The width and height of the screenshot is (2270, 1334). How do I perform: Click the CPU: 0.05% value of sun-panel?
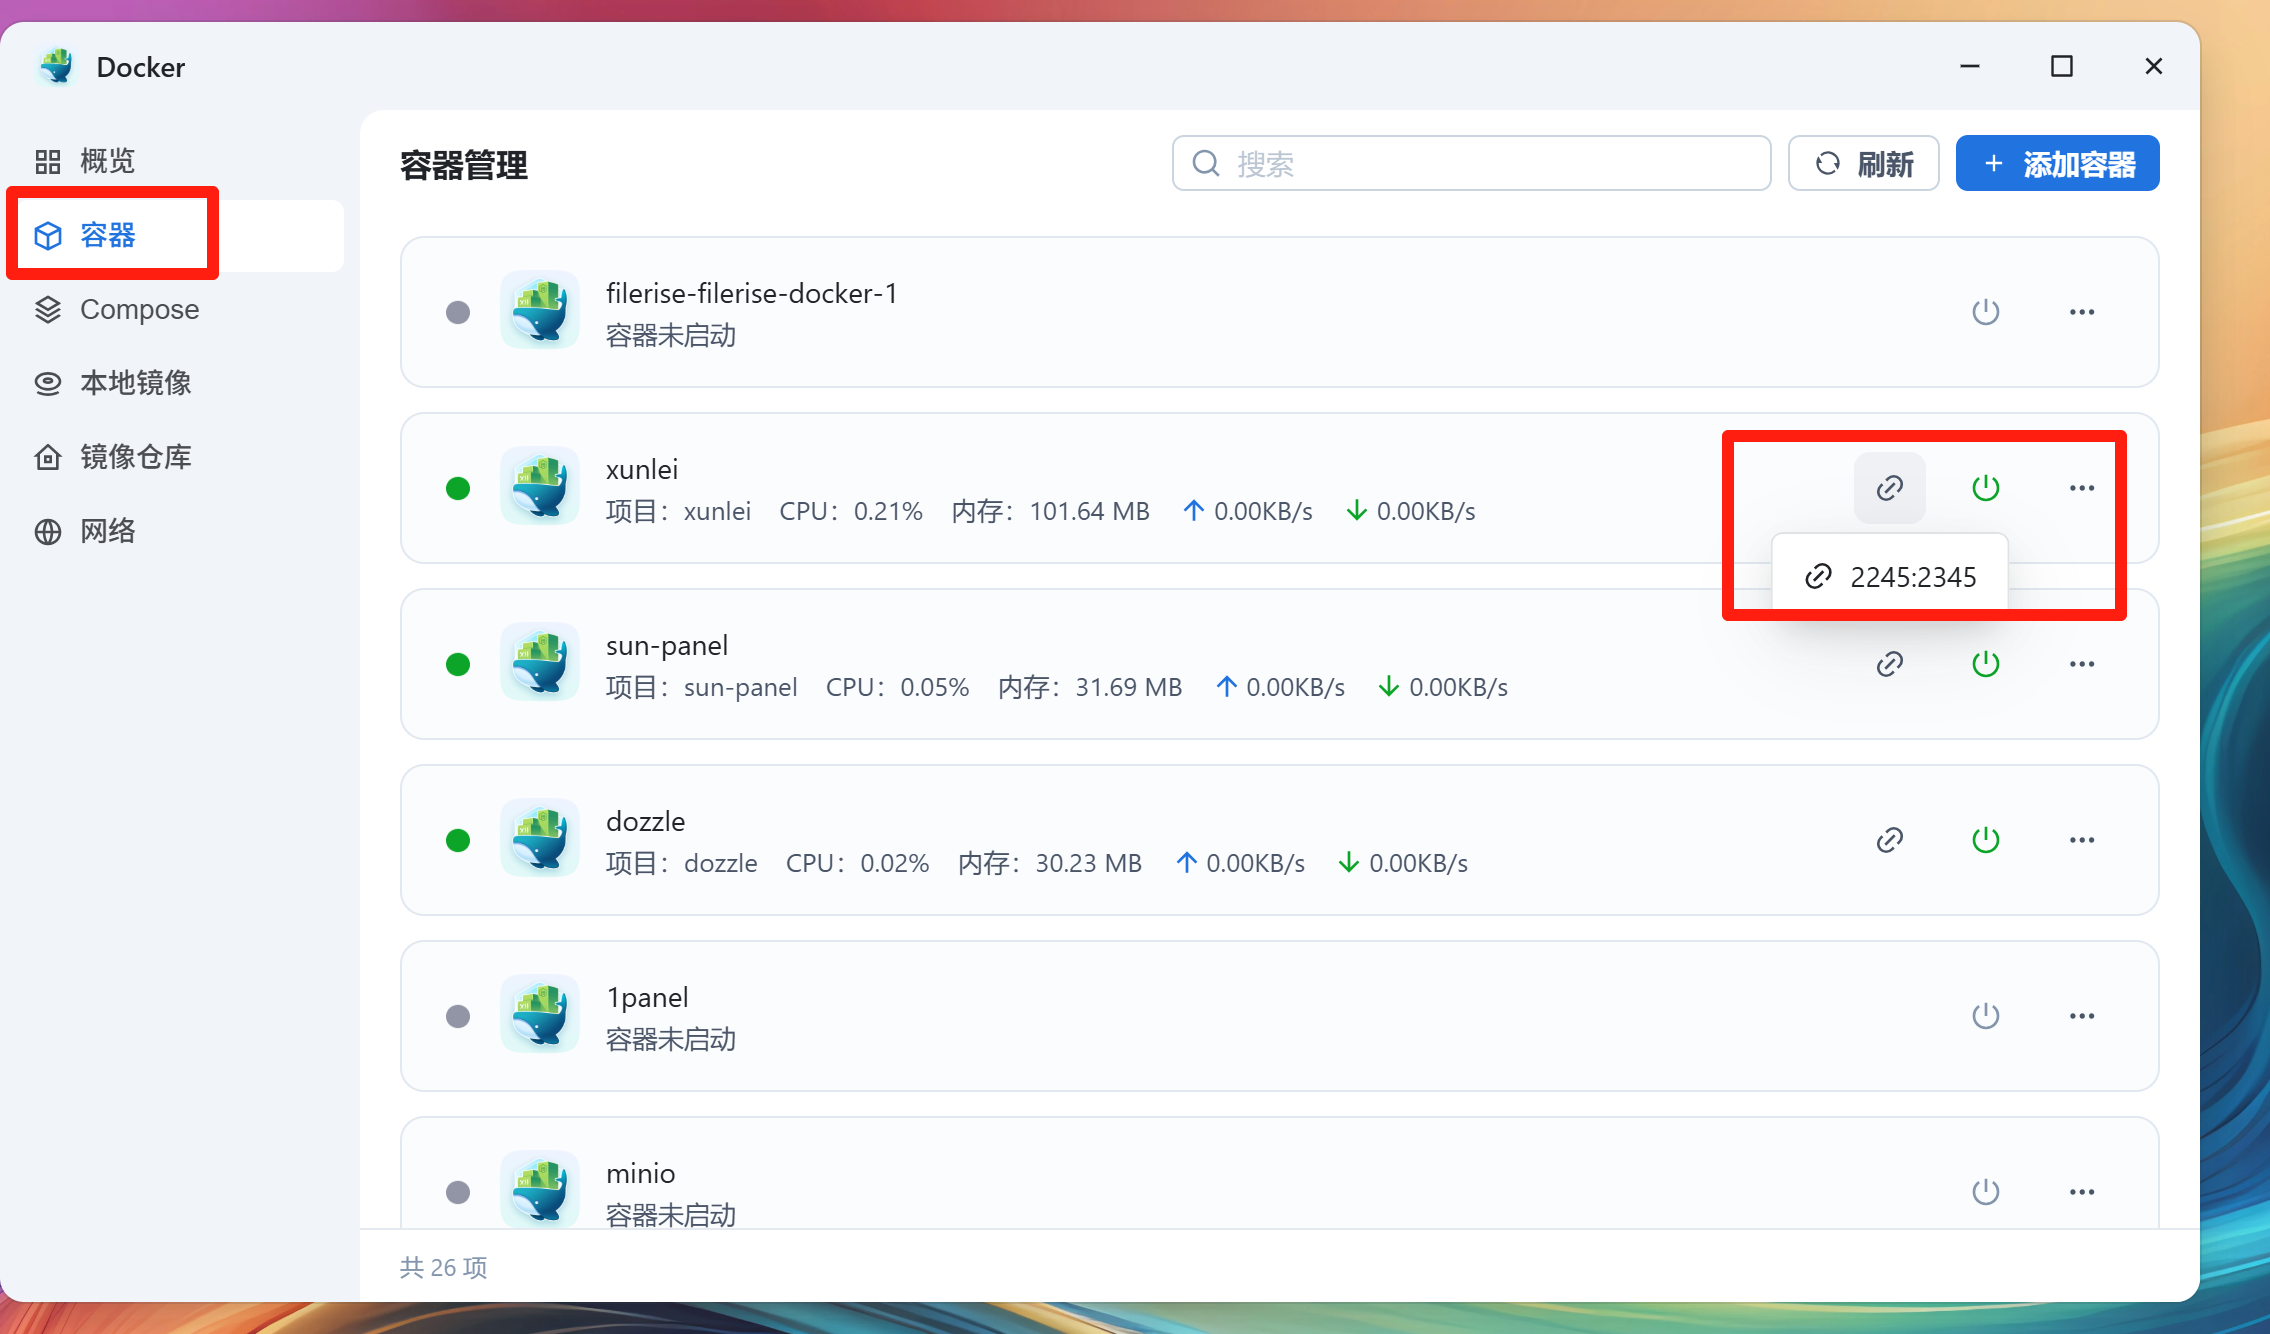[897, 687]
